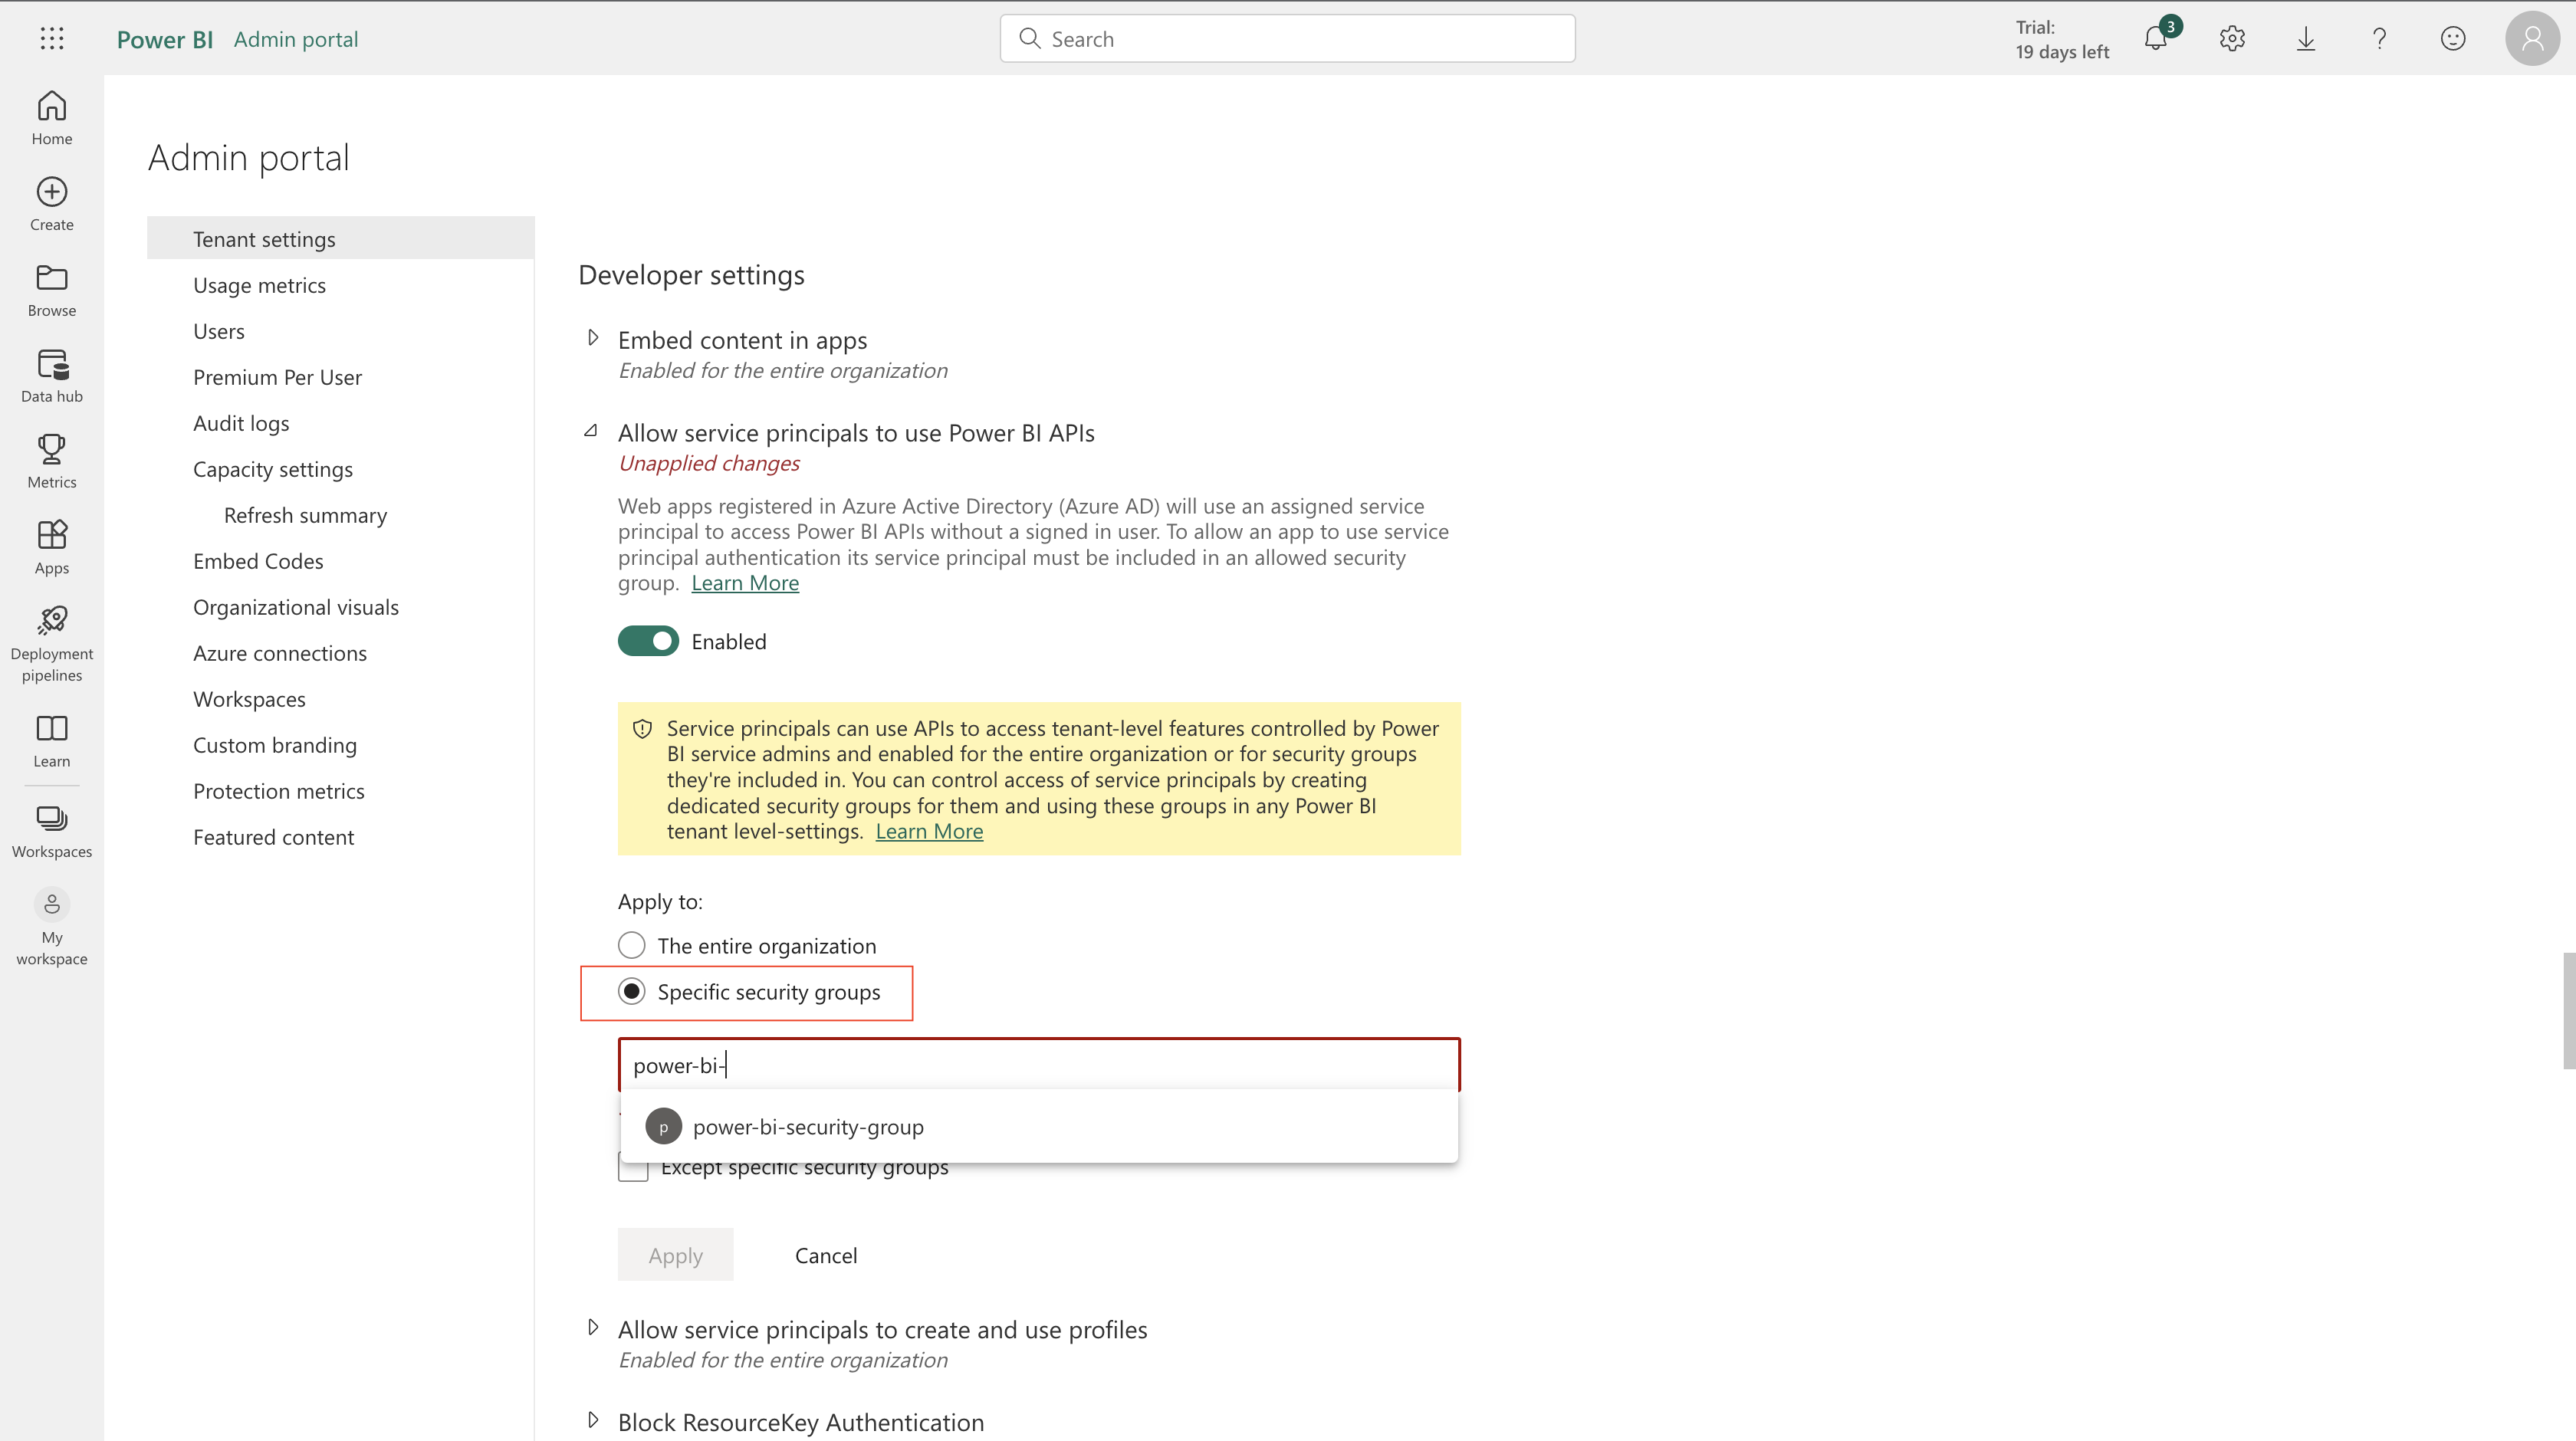Open Deployment pipelines rocket icon
The width and height of the screenshot is (2576, 1441).
(x=52, y=621)
